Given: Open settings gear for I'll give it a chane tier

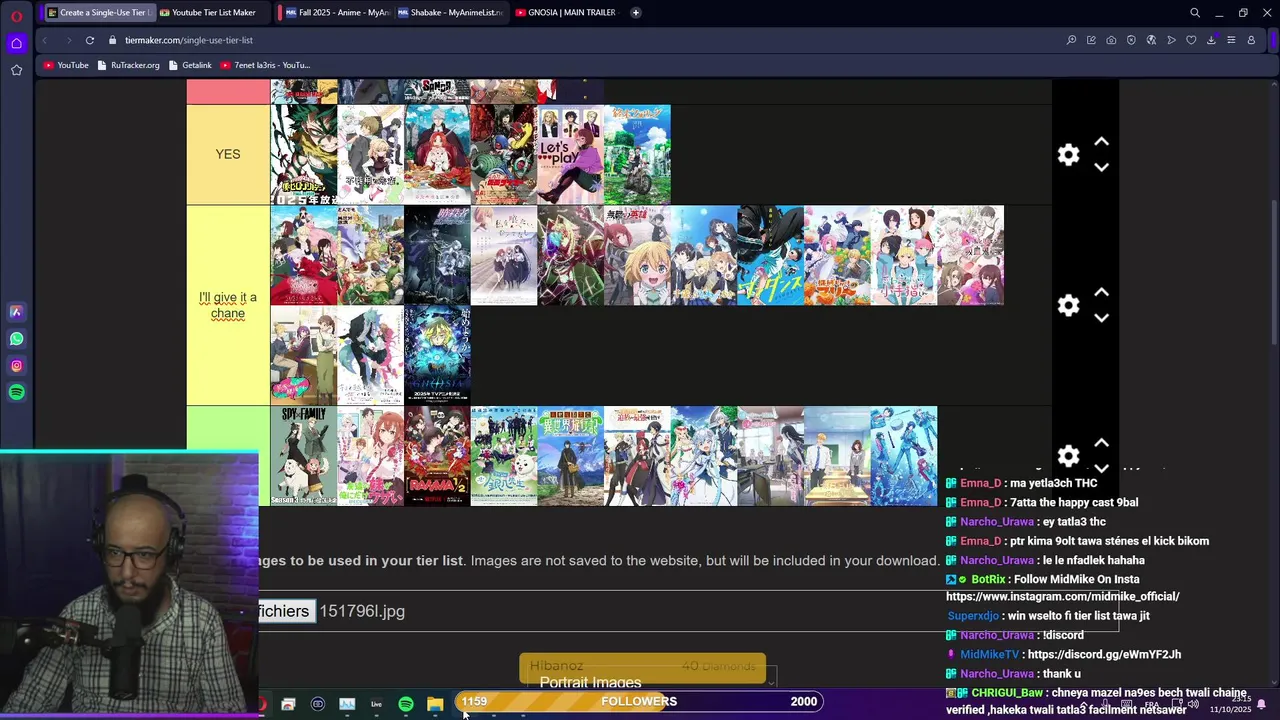Looking at the screenshot, I should point(1069,306).
